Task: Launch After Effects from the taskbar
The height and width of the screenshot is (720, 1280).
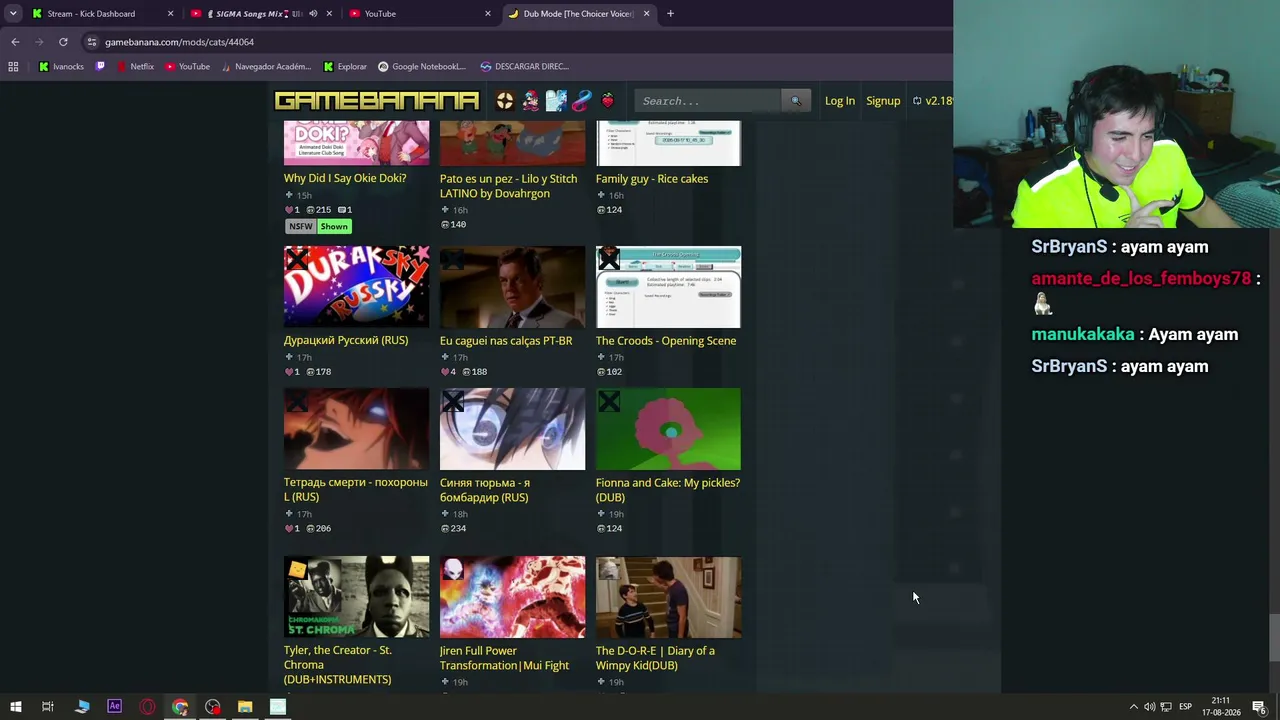Action: tap(114, 707)
